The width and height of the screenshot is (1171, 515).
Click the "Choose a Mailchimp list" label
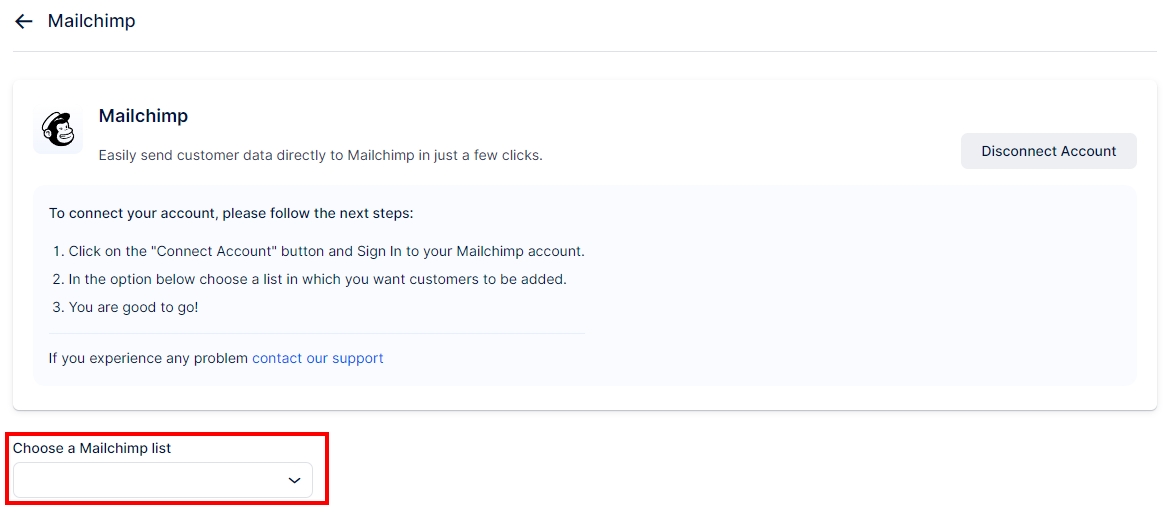click(92, 448)
